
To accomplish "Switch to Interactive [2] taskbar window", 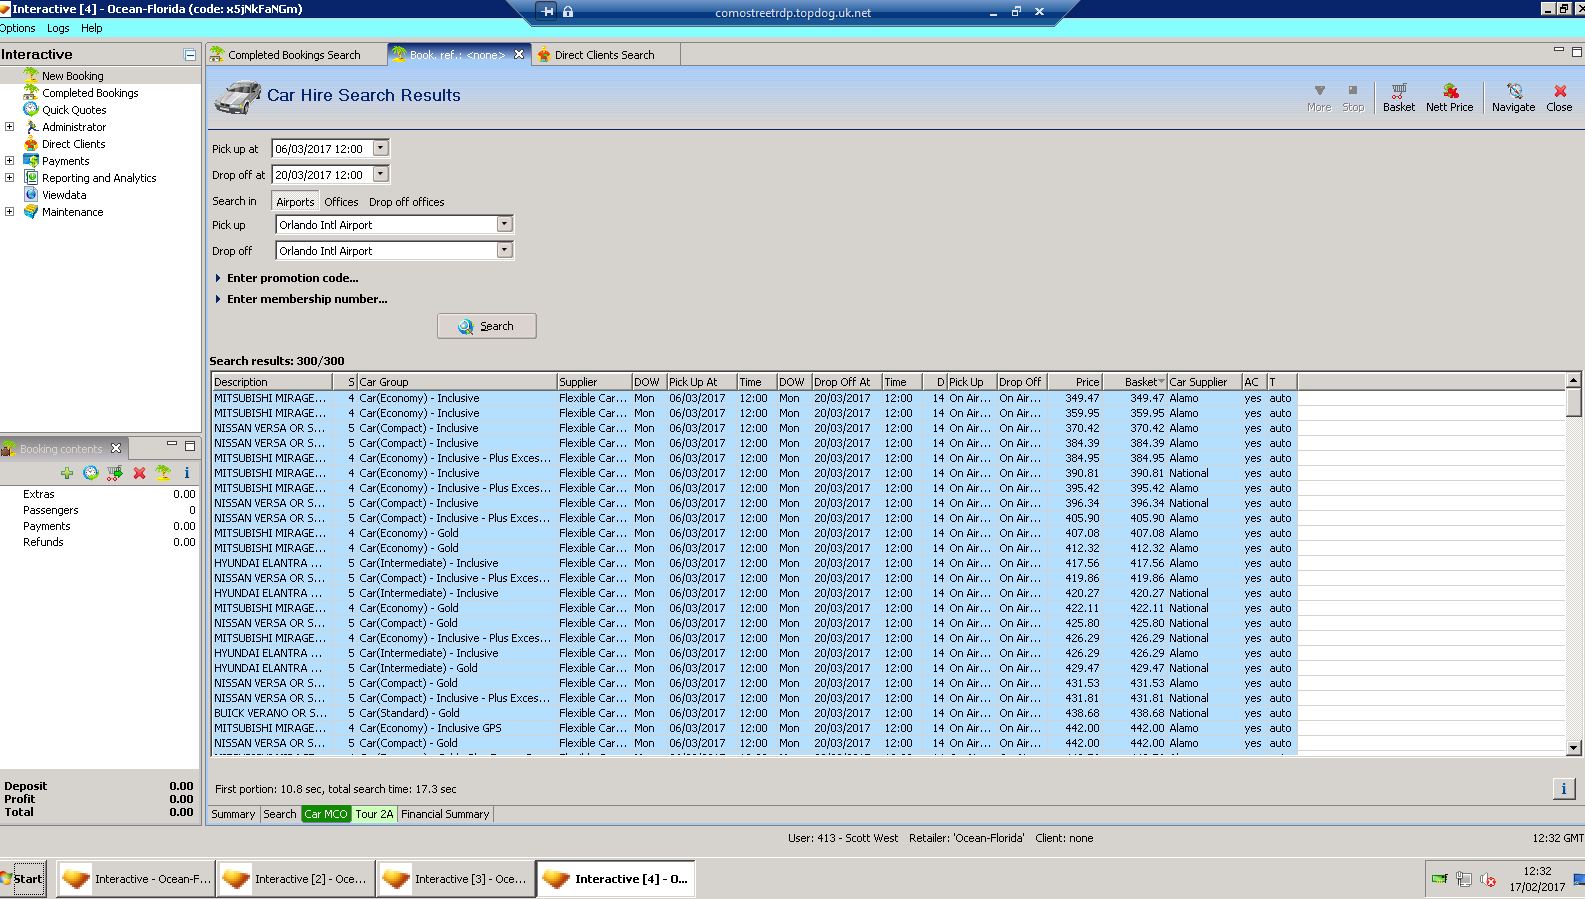I will click(x=296, y=879).
